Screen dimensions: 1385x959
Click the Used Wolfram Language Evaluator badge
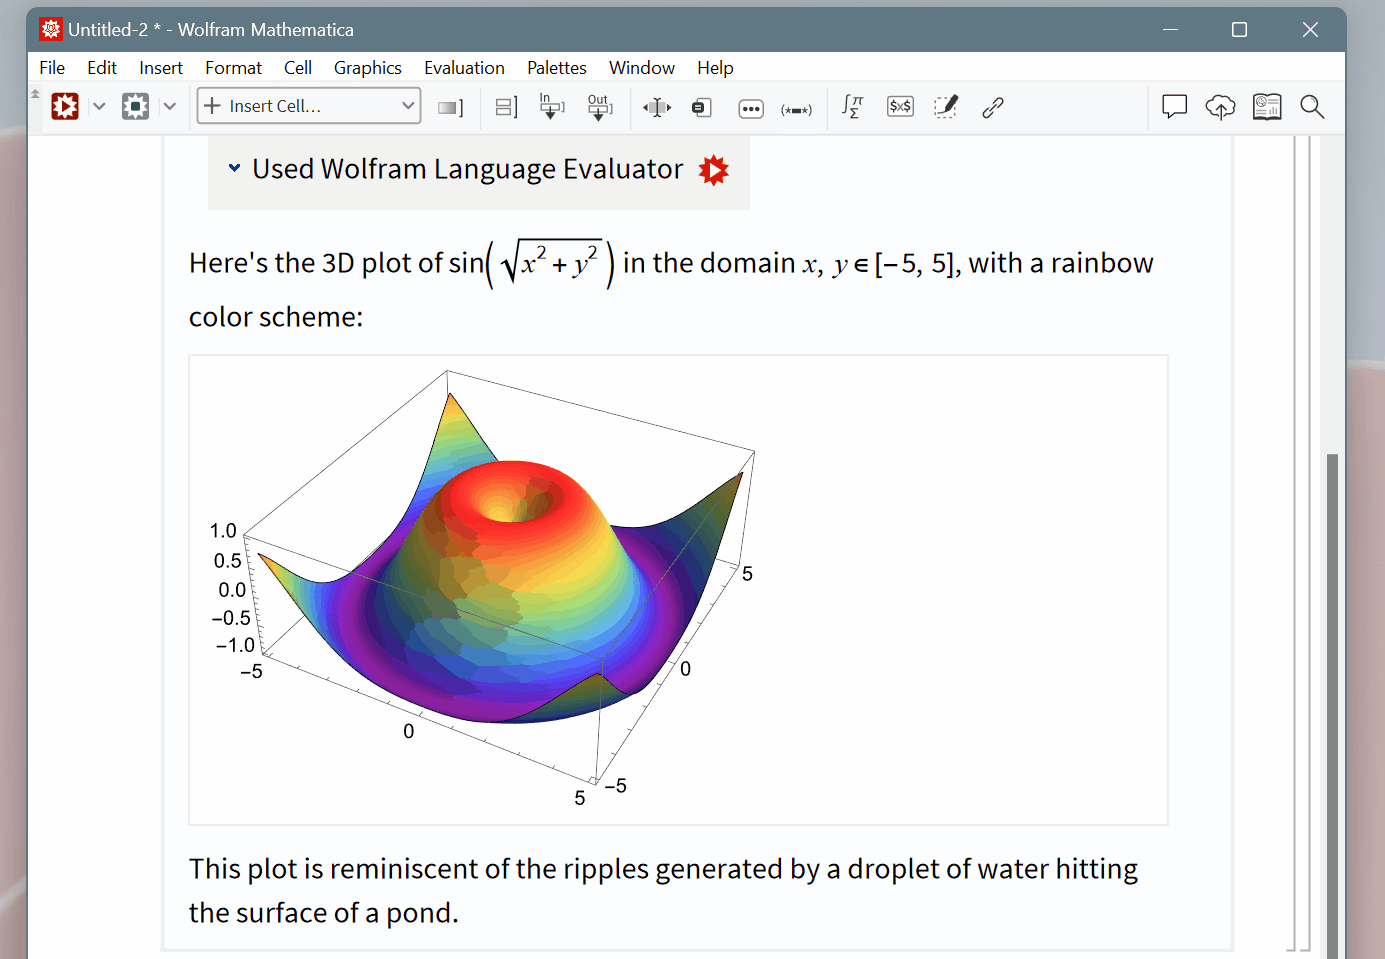pos(713,169)
